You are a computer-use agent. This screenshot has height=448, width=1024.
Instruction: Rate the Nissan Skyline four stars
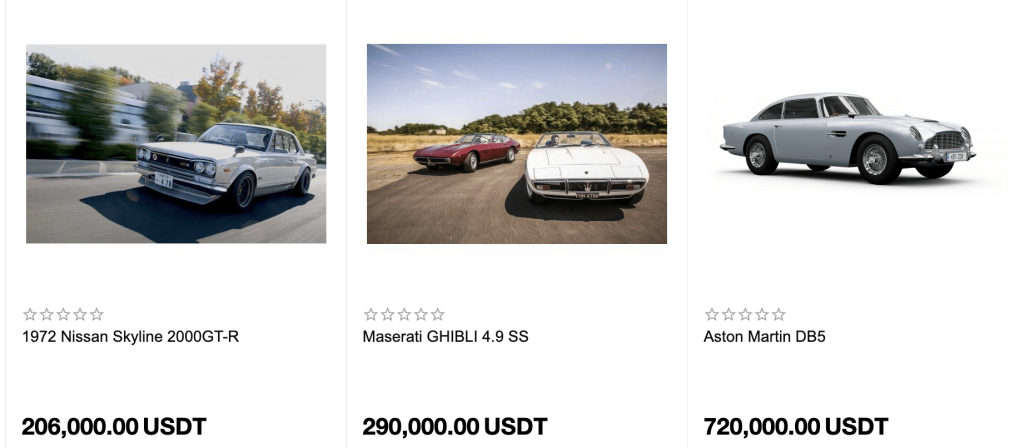tap(80, 314)
